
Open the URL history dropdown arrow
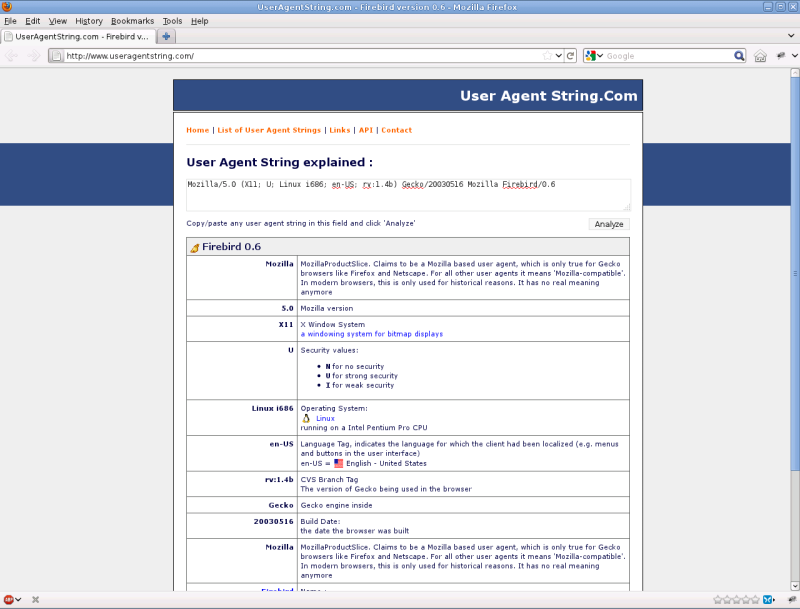559,56
